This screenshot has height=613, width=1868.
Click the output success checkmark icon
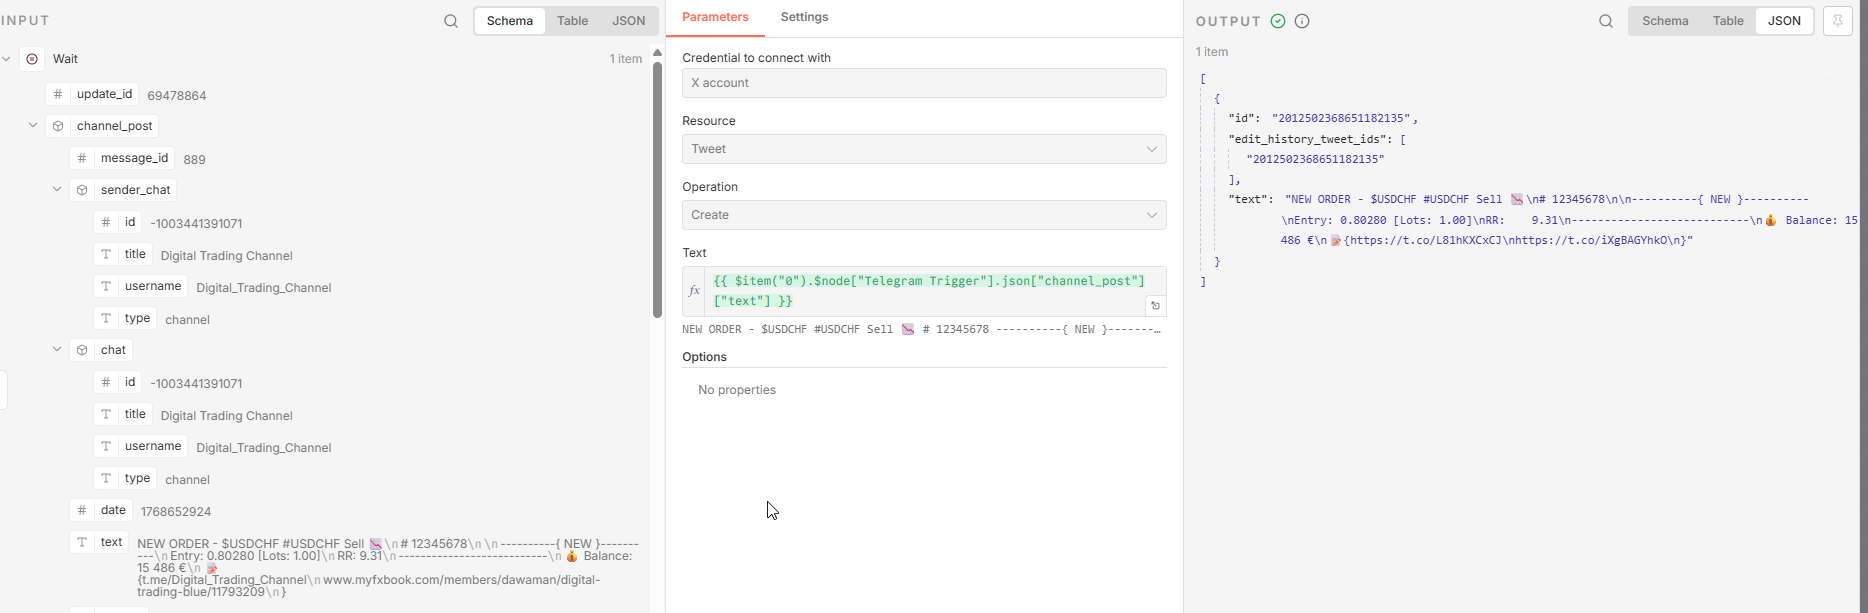pos(1278,21)
